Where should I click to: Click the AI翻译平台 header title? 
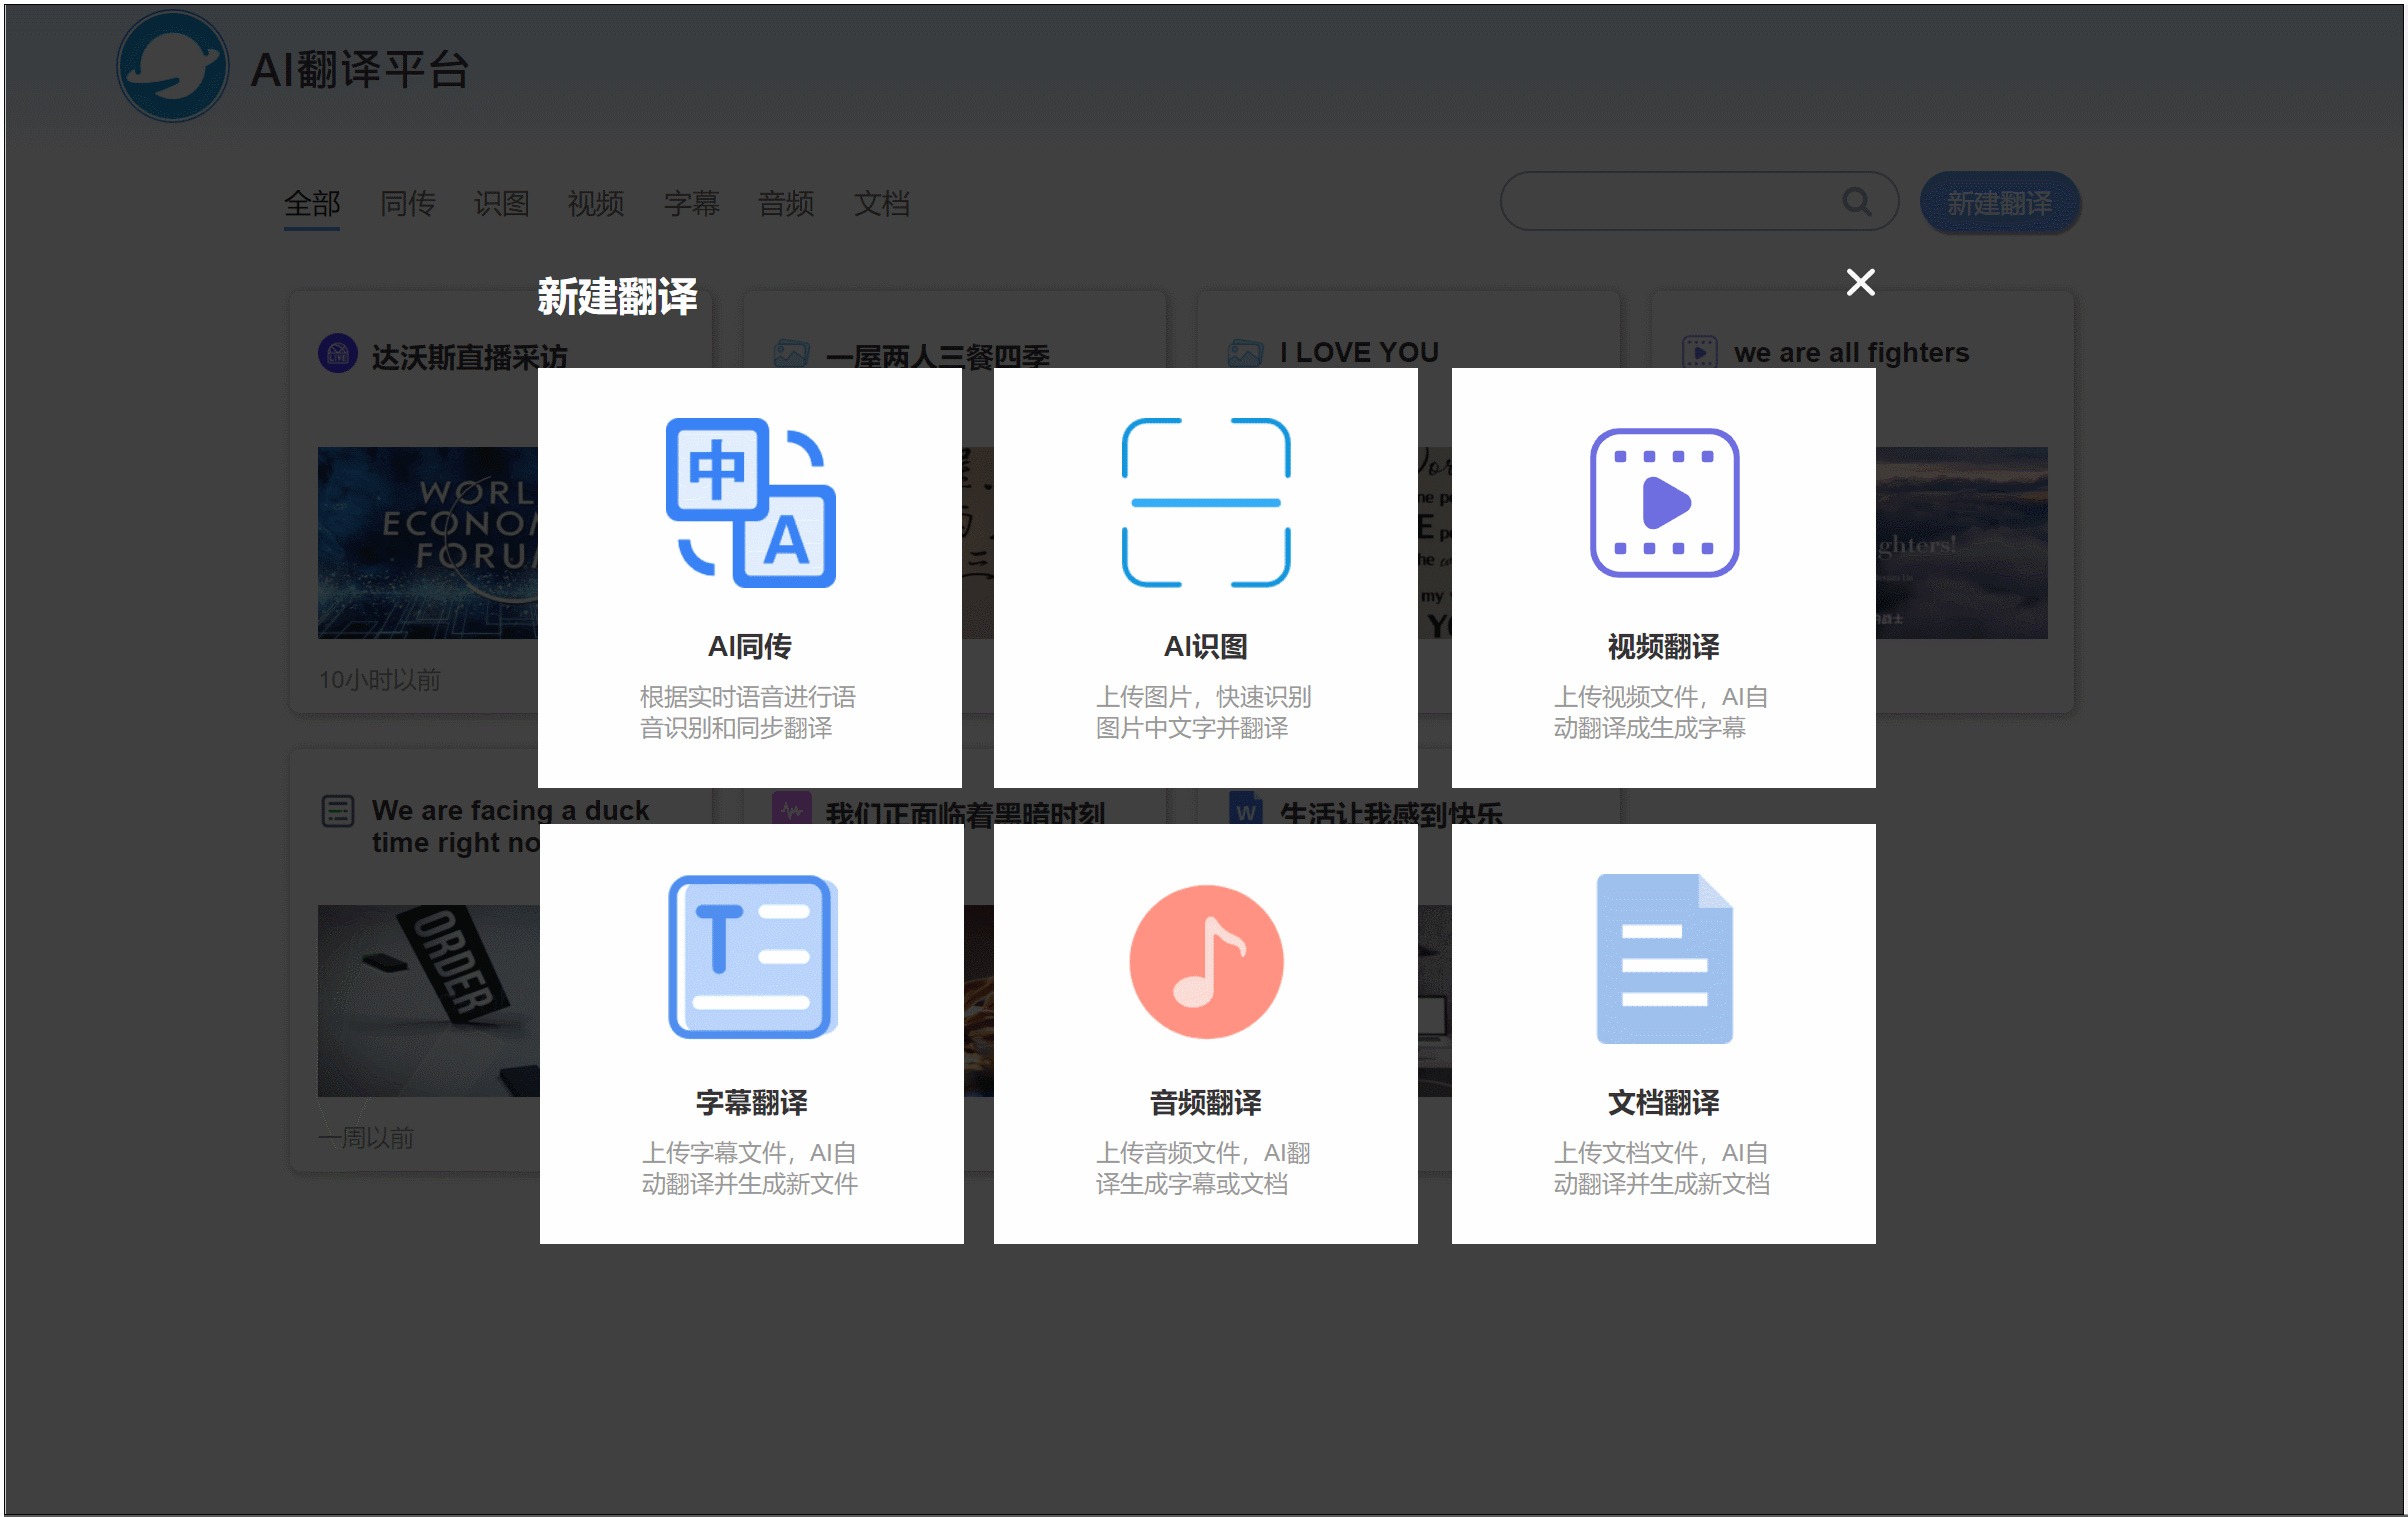point(360,70)
